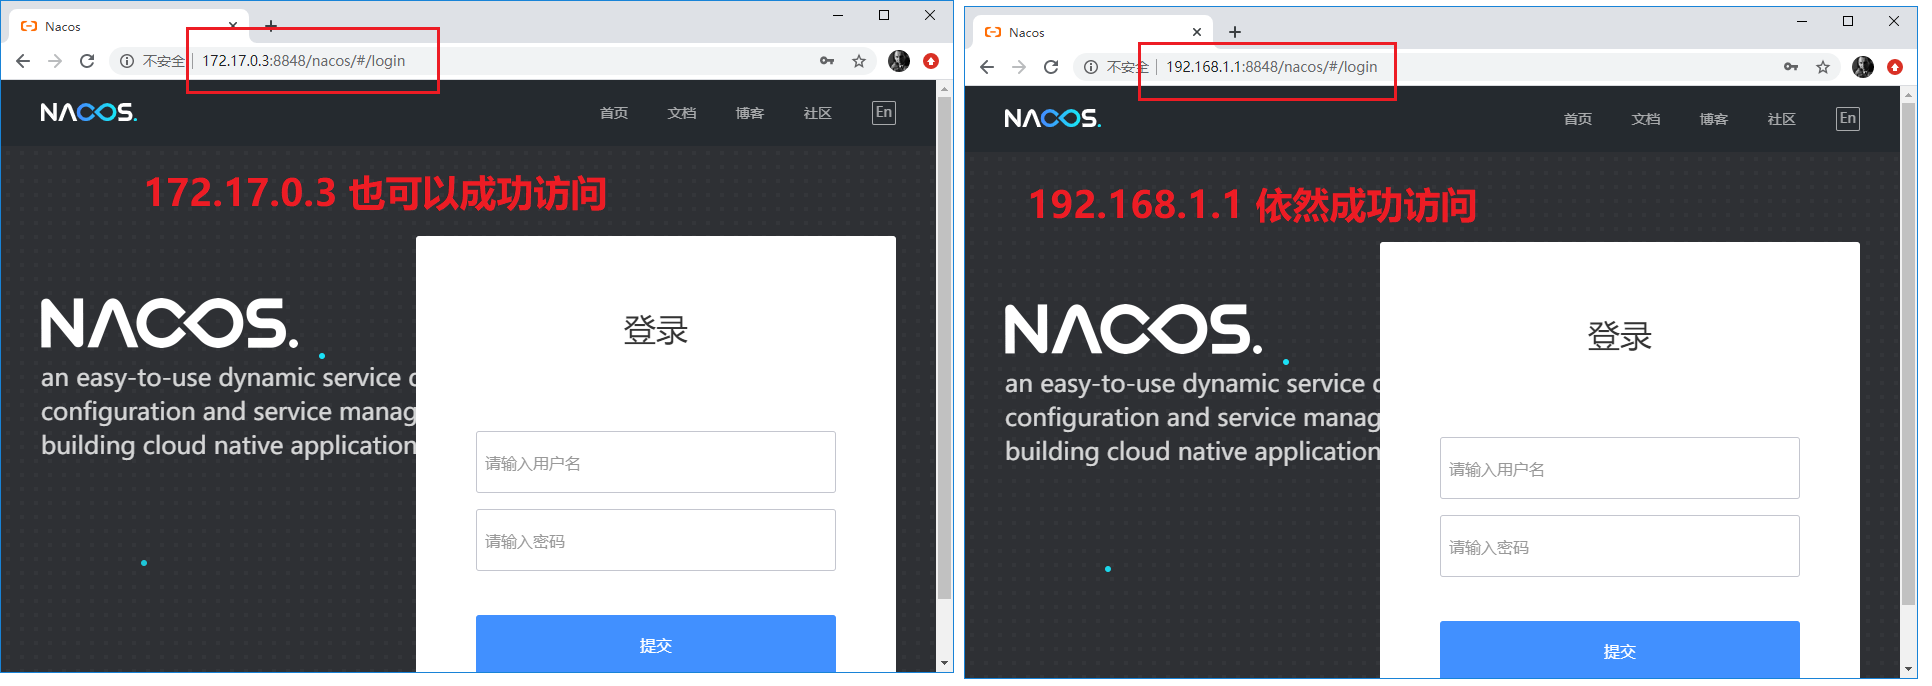Click address bar URL 172.17.0.3:8848
The image size is (1932, 686).
pyautogui.click(x=304, y=61)
